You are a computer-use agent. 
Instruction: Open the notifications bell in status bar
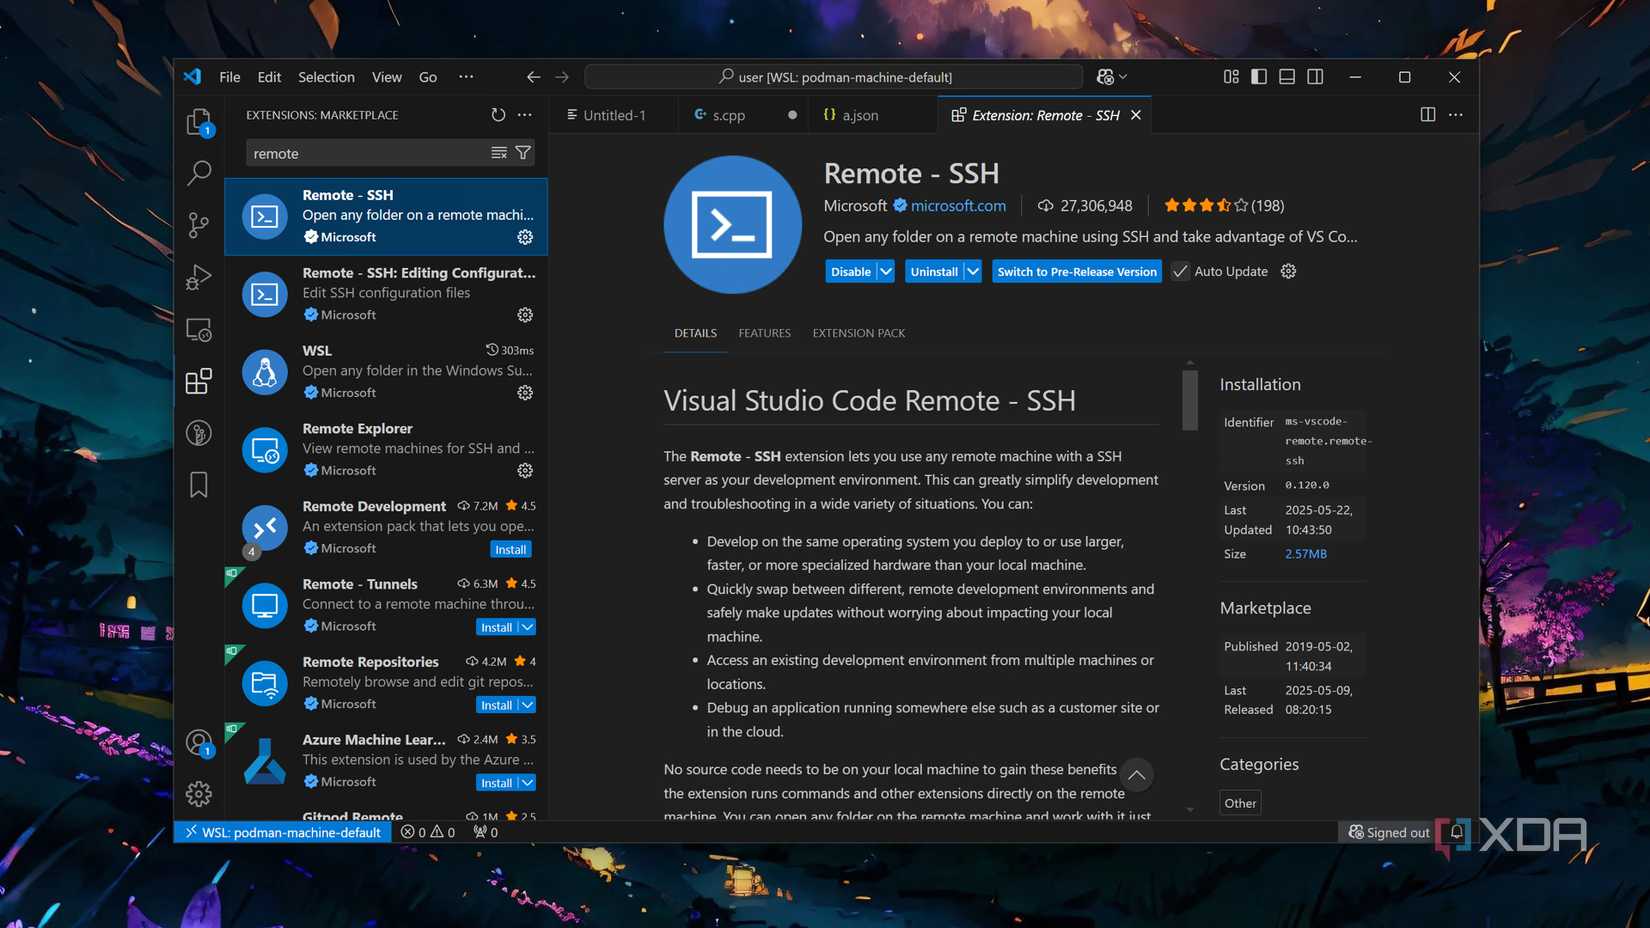point(1456,831)
